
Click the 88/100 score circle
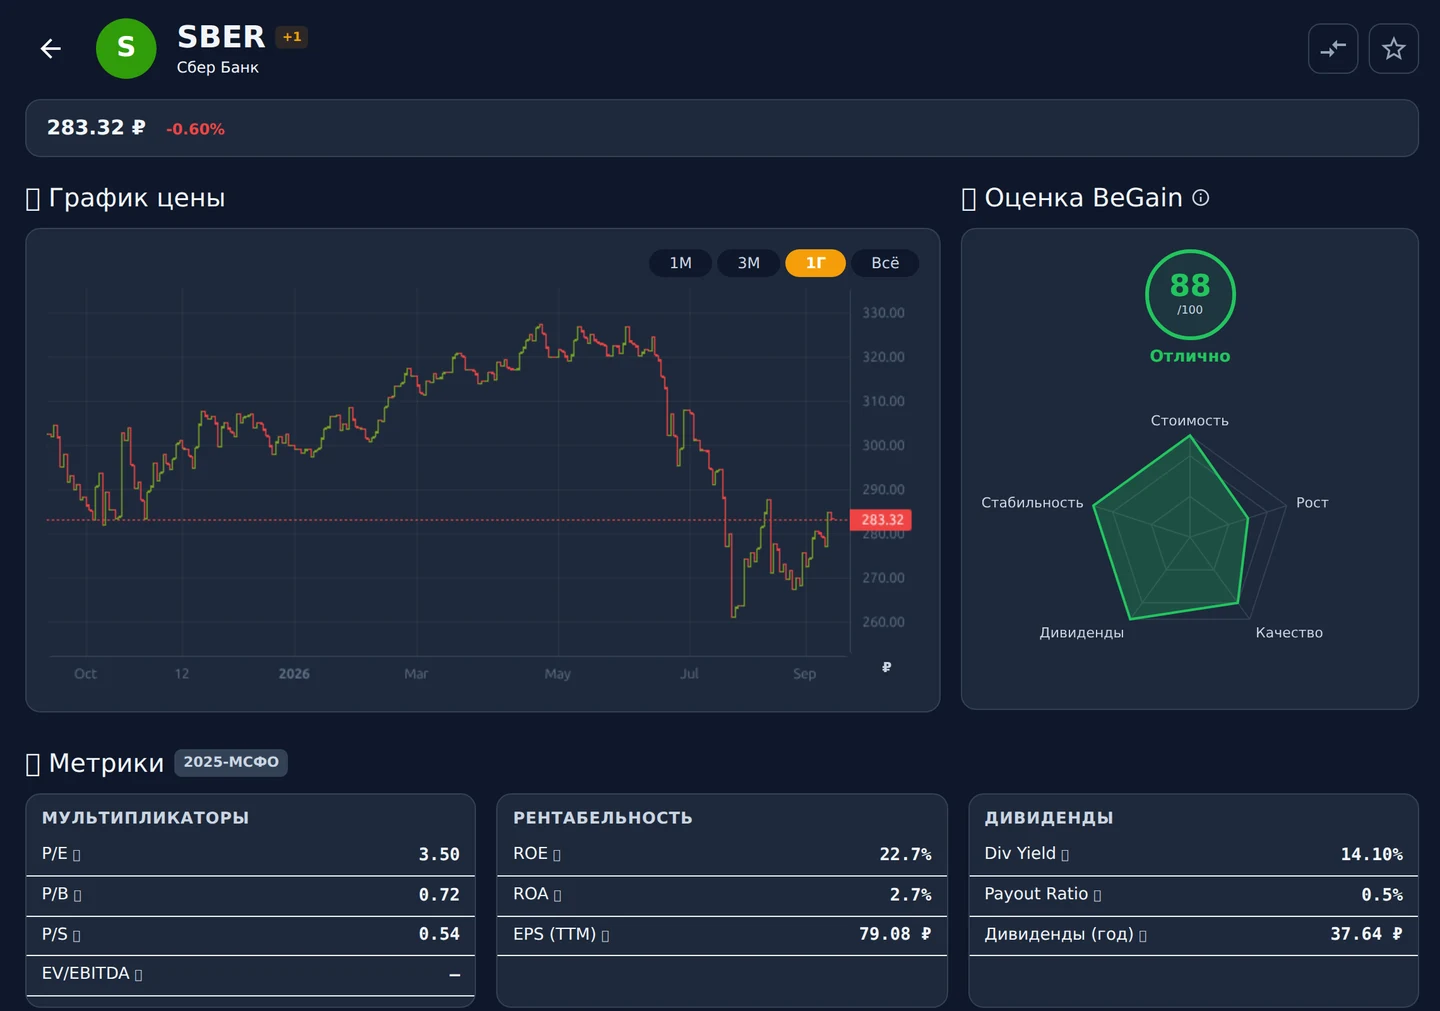point(1190,295)
